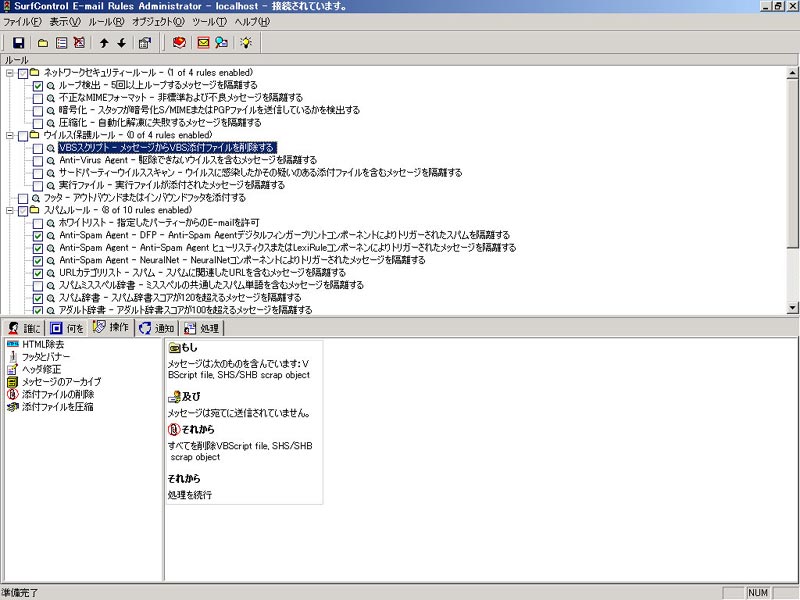Click the light bulb tips icon
Screen dimensions: 800x600
[x=246, y=43]
